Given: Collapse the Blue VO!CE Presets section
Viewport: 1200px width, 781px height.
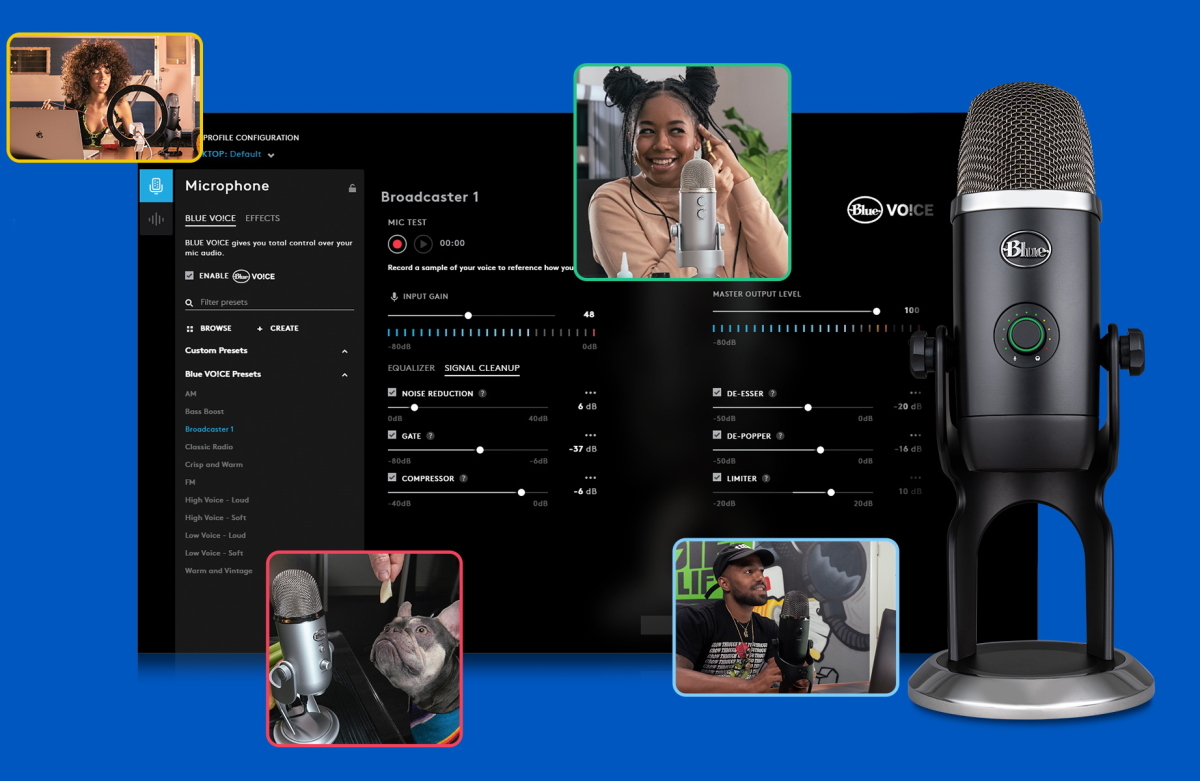Looking at the screenshot, I should (345, 375).
